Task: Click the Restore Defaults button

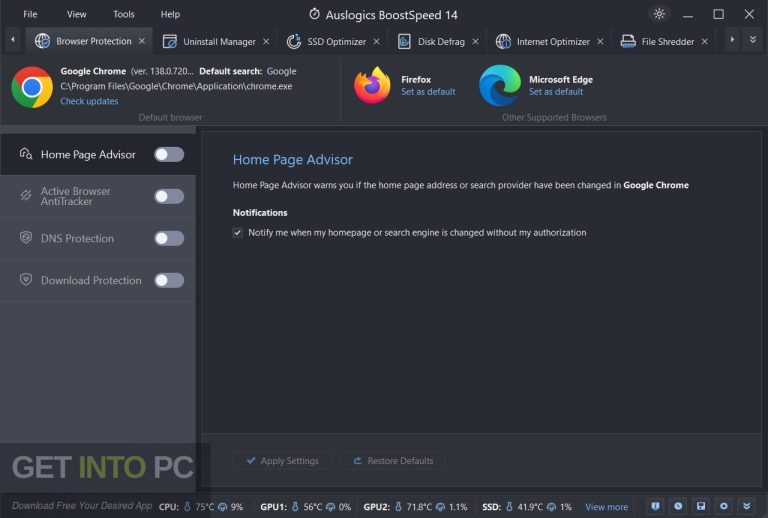Action: (393, 461)
